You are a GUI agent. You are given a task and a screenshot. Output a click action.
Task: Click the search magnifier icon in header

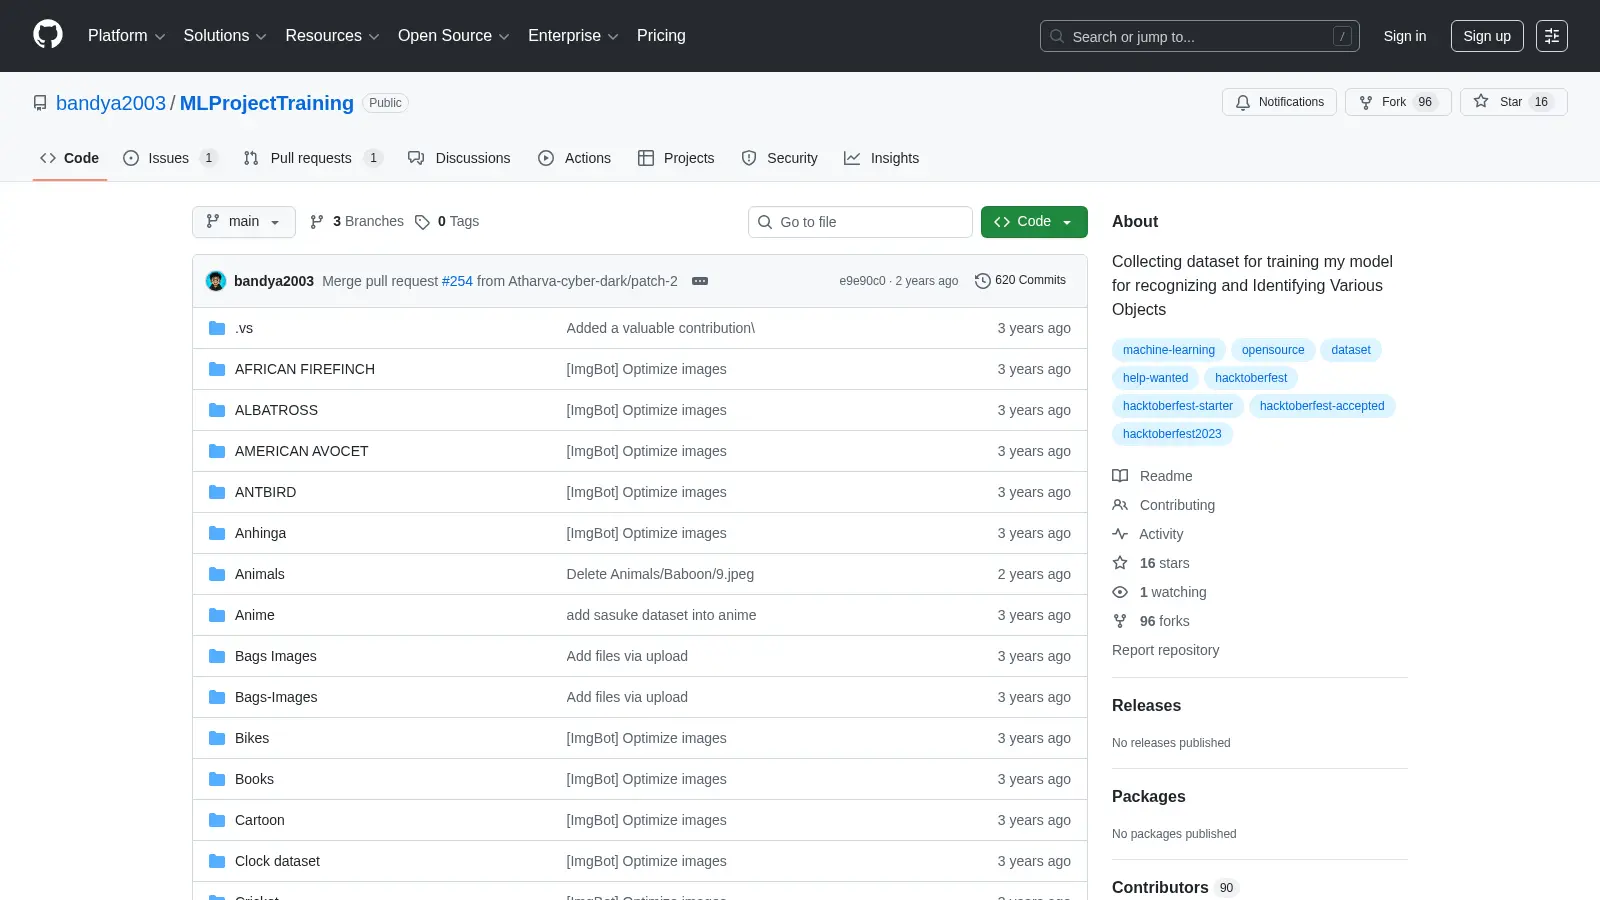coord(1057,36)
